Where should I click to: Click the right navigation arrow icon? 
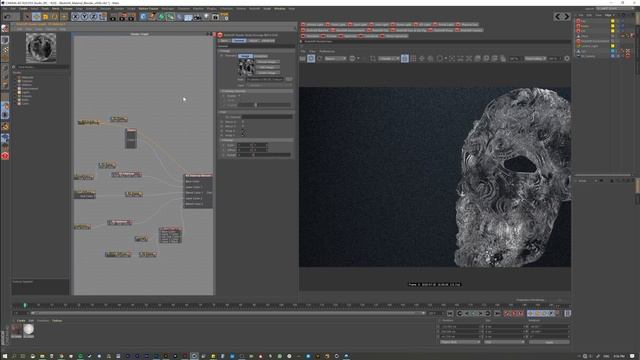[x=566, y=16]
